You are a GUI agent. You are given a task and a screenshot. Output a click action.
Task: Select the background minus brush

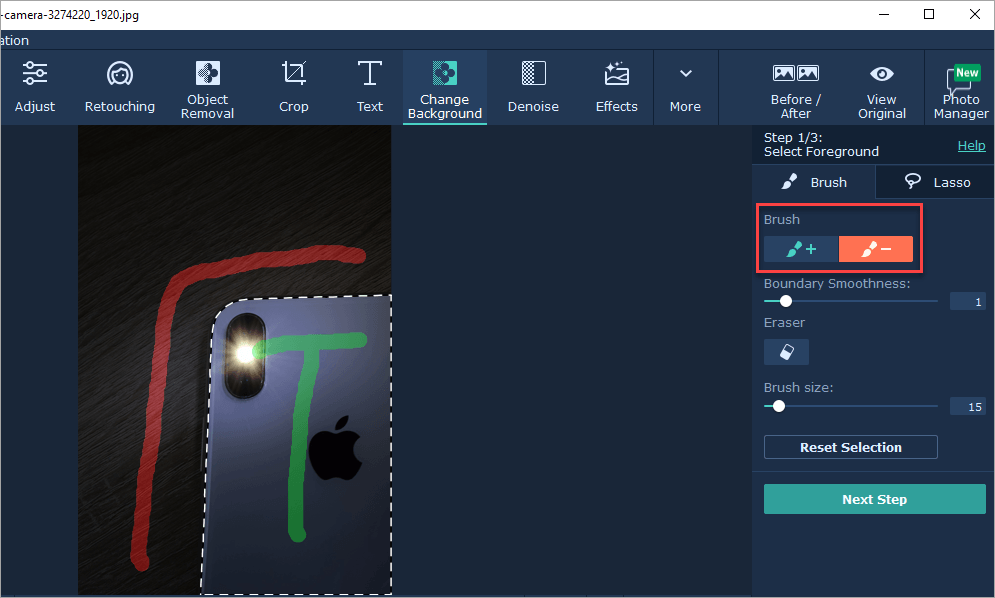pos(876,249)
